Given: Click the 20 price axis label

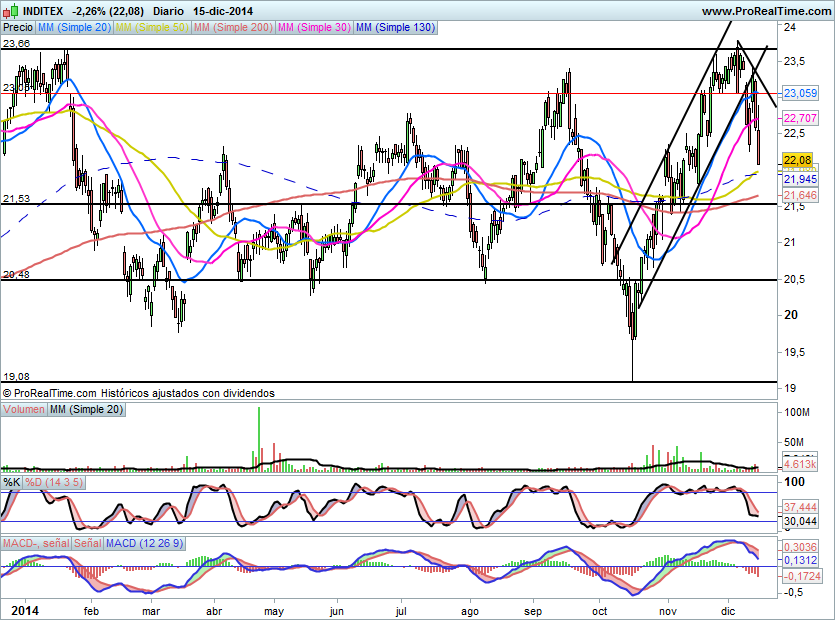Looking at the screenshot, I should [791, 315].
